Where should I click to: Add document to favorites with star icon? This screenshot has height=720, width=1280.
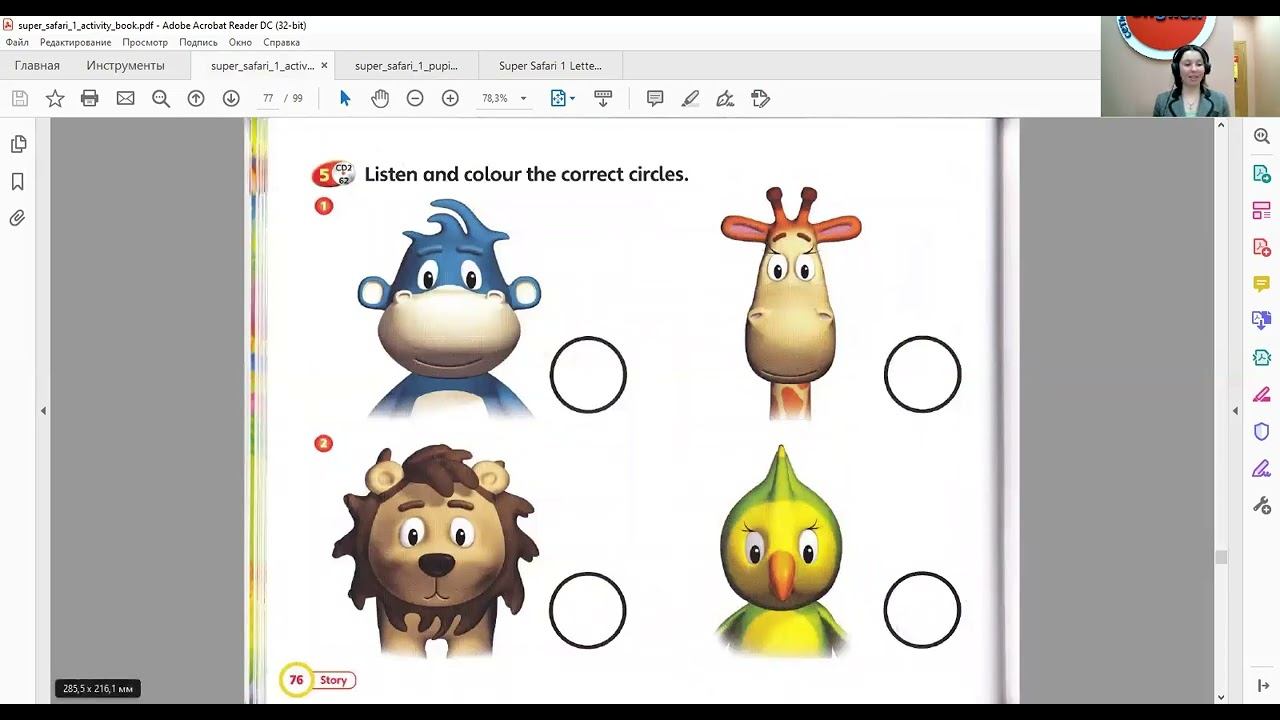55,98
